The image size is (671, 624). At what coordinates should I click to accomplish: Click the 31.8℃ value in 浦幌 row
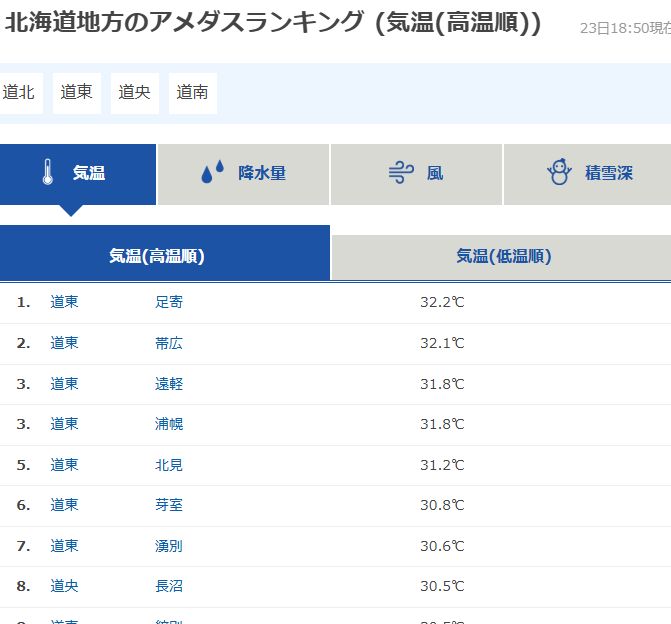442,424
